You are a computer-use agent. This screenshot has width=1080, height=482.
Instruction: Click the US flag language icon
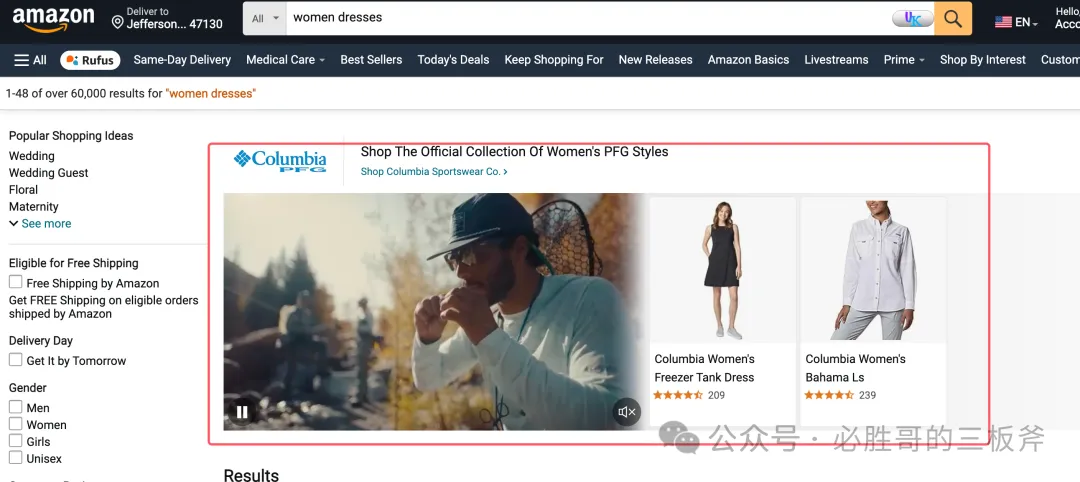point(1003,22)
